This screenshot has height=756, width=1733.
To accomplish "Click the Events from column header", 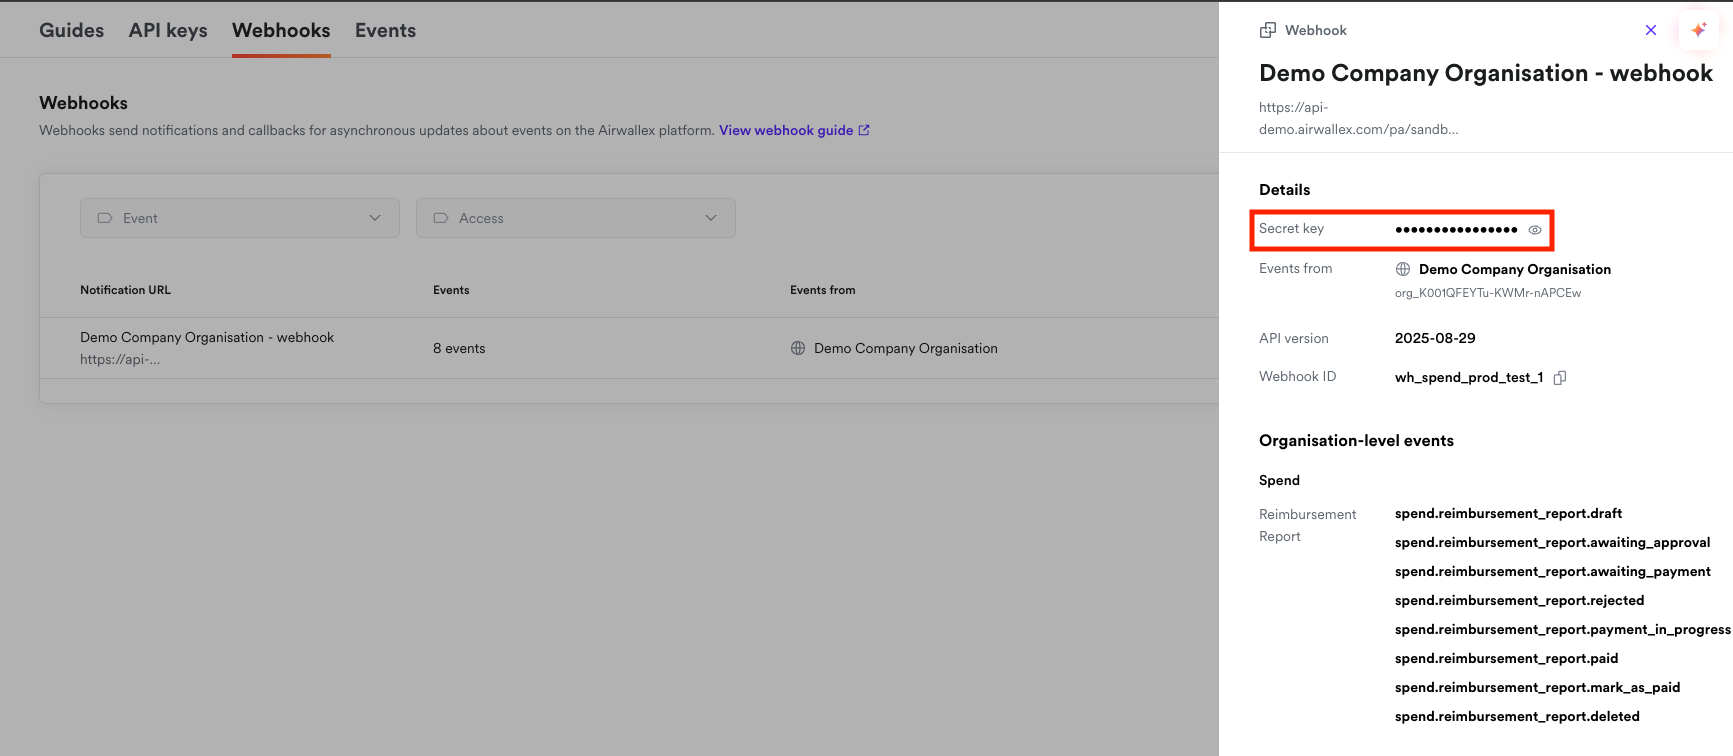I will (x=823, y=290).
